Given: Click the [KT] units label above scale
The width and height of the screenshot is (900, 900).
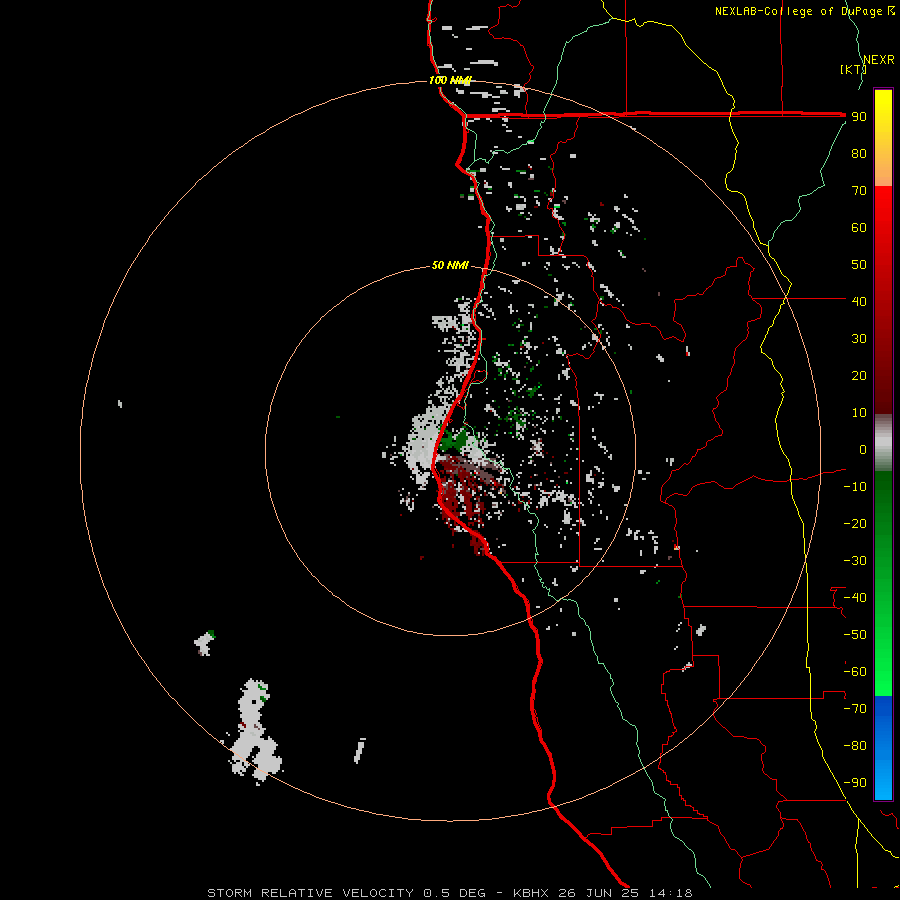Looking at the screenshot, I should pyautogui.click(x=853, y=69).
